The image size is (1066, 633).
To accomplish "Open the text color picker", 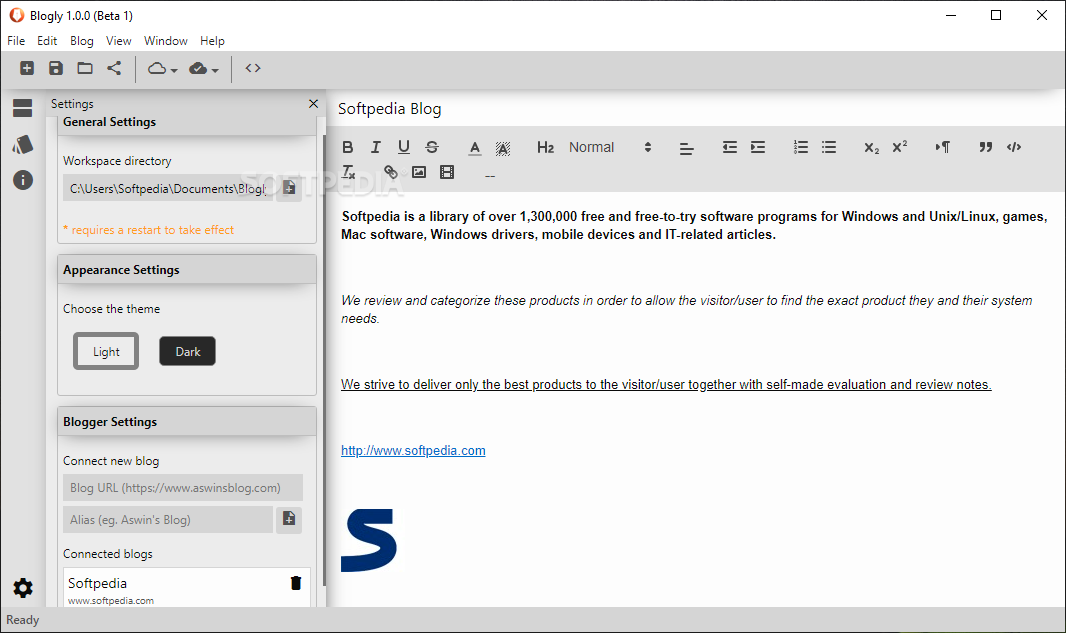I will pos(475,148).
